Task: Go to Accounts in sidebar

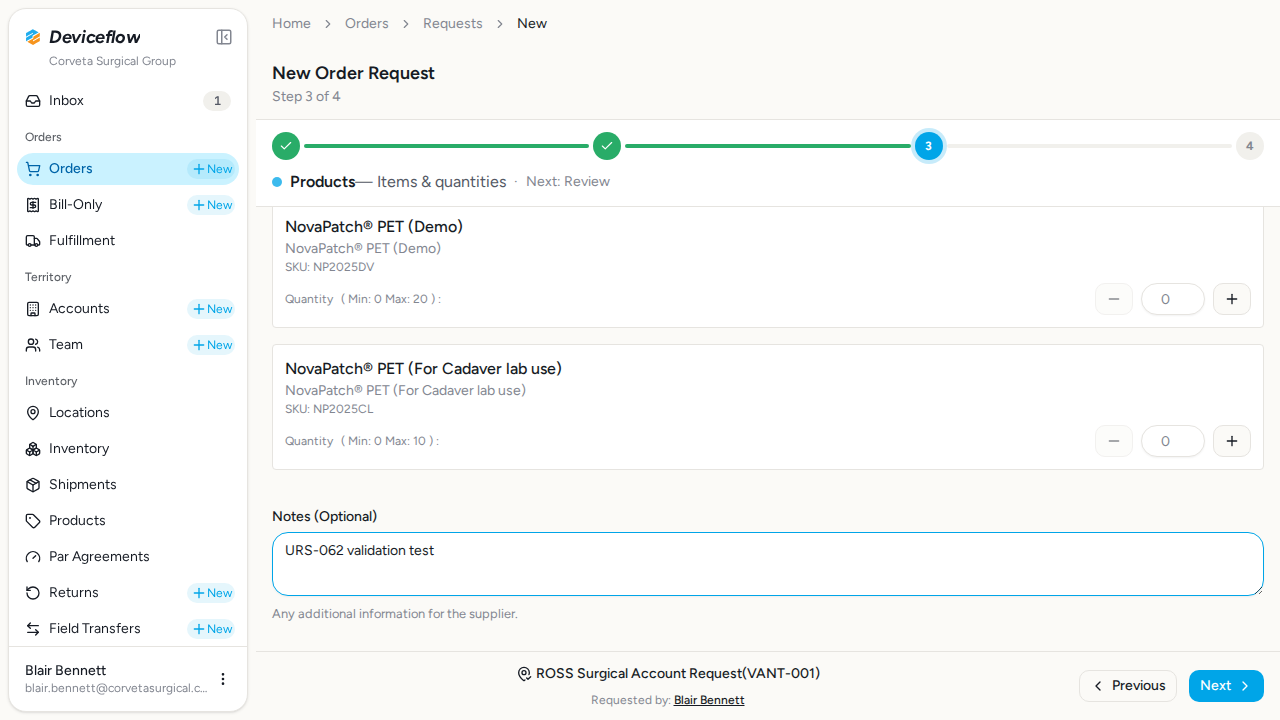Action: coord(128,309)
